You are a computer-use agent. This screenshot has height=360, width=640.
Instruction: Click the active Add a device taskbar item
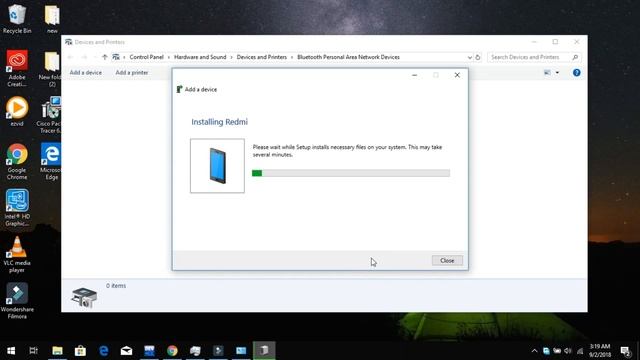264,351
